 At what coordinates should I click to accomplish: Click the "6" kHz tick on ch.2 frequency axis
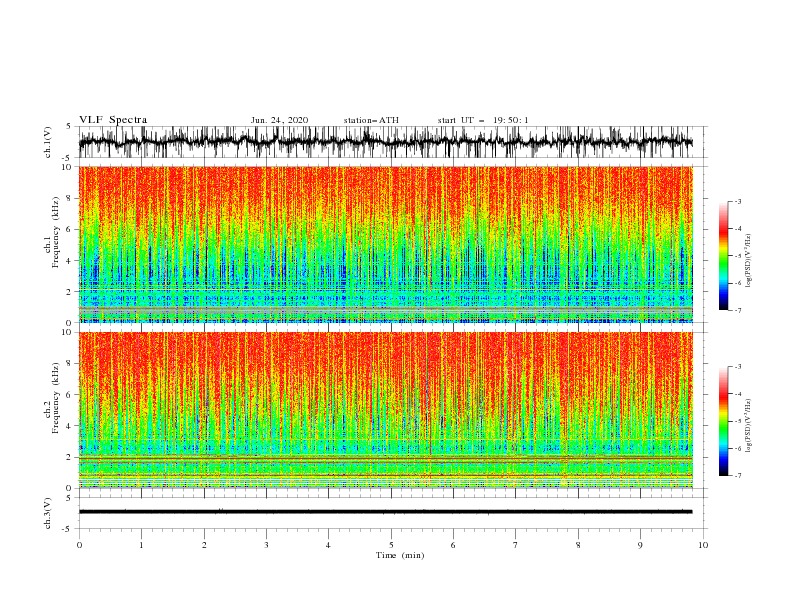69,395
